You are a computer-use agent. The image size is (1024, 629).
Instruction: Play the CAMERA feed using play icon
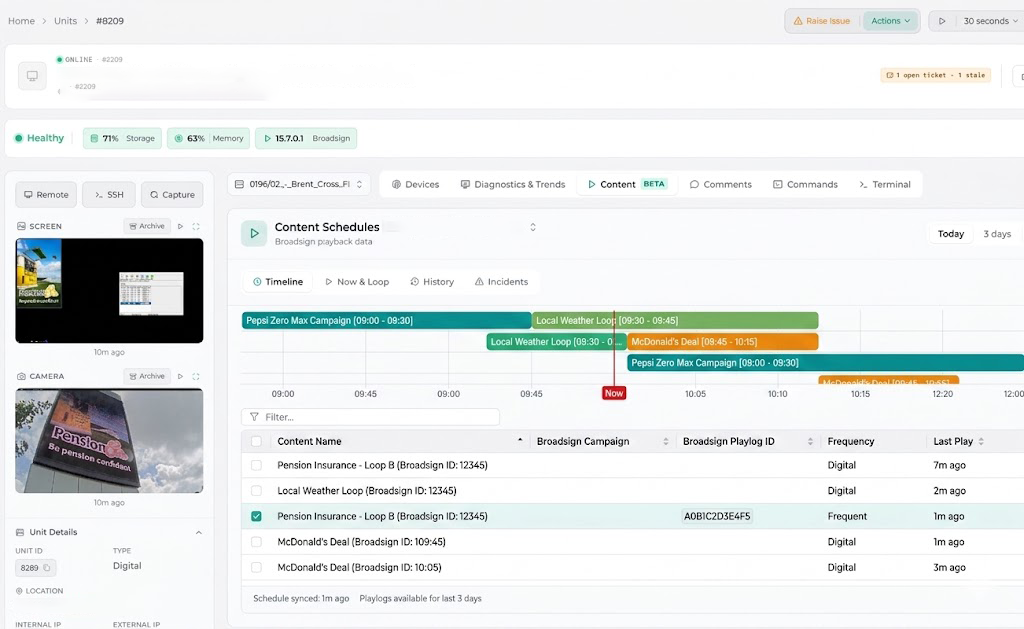point(181,377)
